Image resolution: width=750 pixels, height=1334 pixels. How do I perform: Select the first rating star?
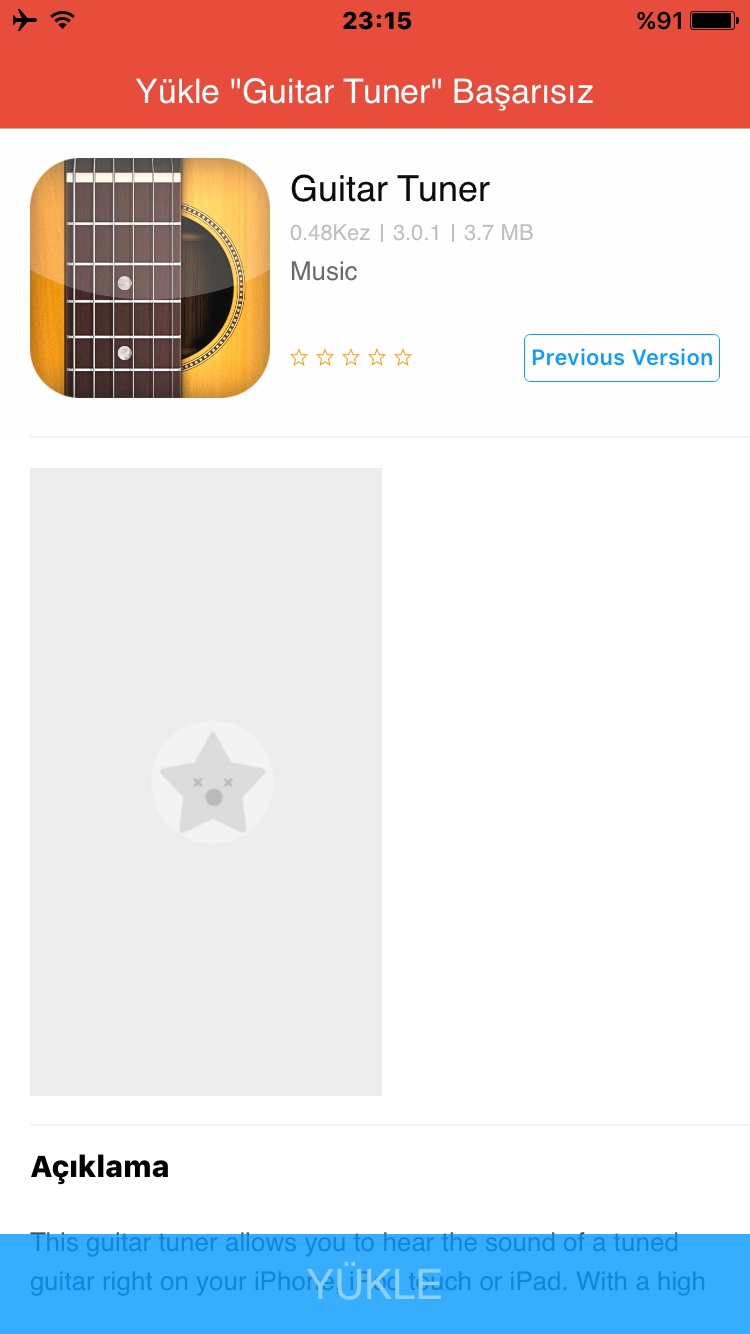(x=299, y=358)
